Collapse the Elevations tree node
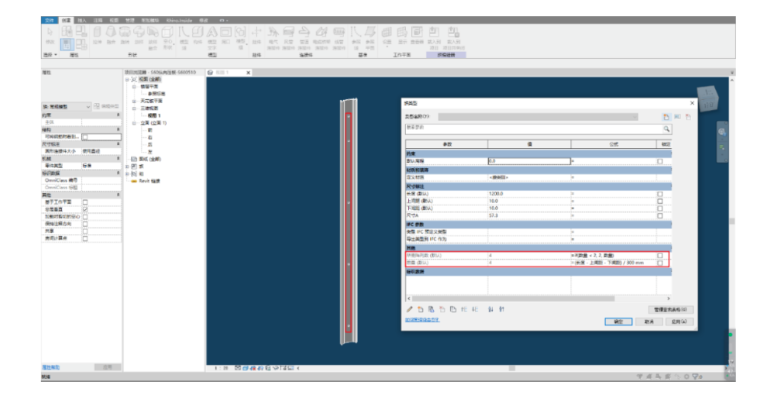 (135, 123)
